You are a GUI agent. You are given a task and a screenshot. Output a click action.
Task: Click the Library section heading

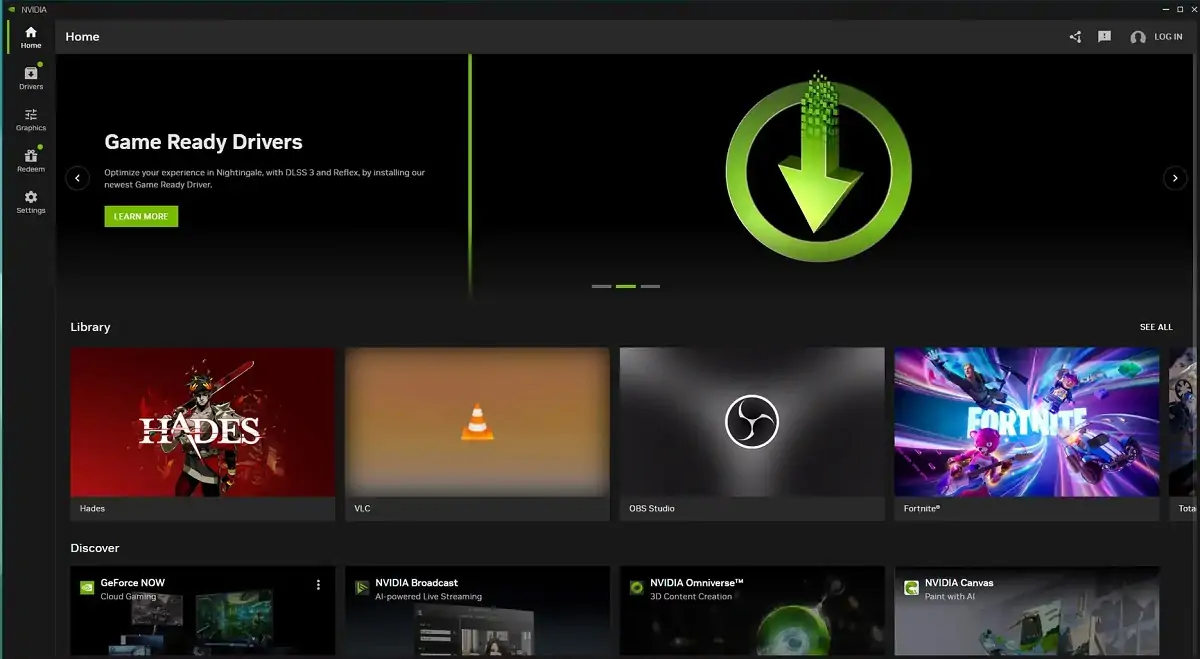(90, 327)
